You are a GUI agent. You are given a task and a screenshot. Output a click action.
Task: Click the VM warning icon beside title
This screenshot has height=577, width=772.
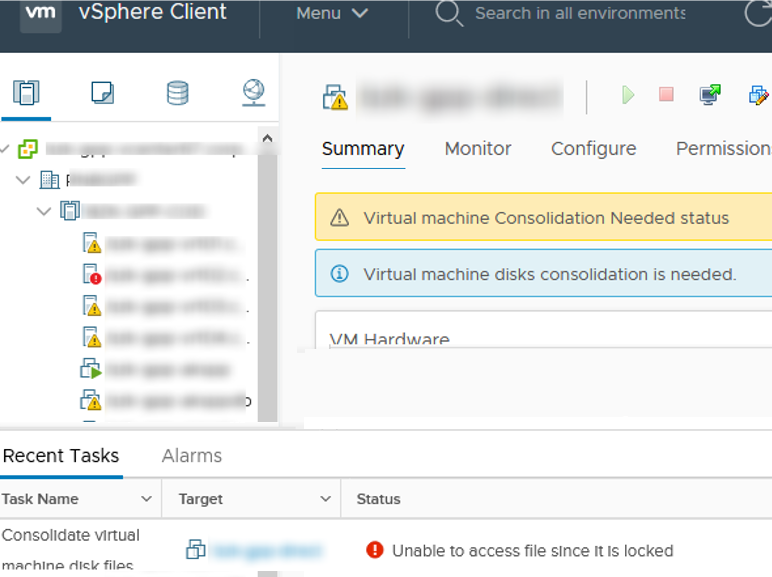coord(335,97)
